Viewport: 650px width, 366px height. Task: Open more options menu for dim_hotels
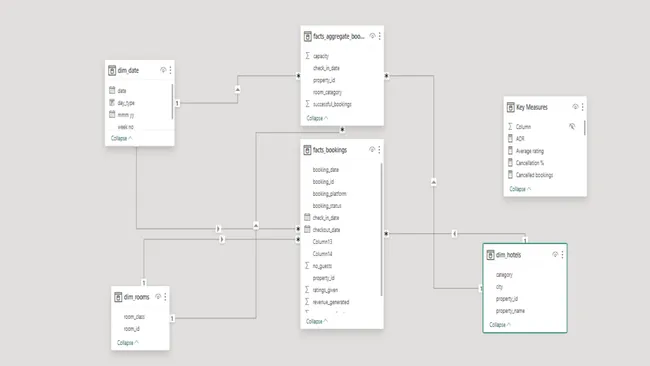pyautogui.click(x=563, y=255)
